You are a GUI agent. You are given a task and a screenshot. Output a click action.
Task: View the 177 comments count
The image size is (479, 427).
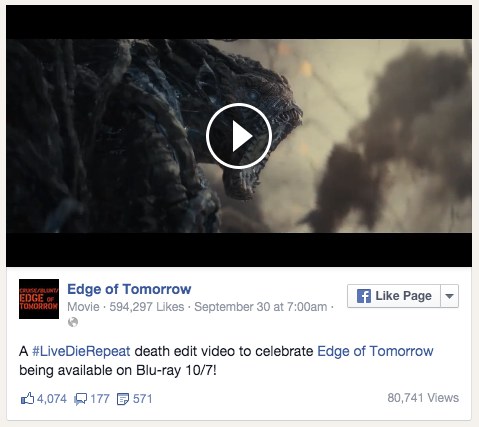[x=100, y=399]
